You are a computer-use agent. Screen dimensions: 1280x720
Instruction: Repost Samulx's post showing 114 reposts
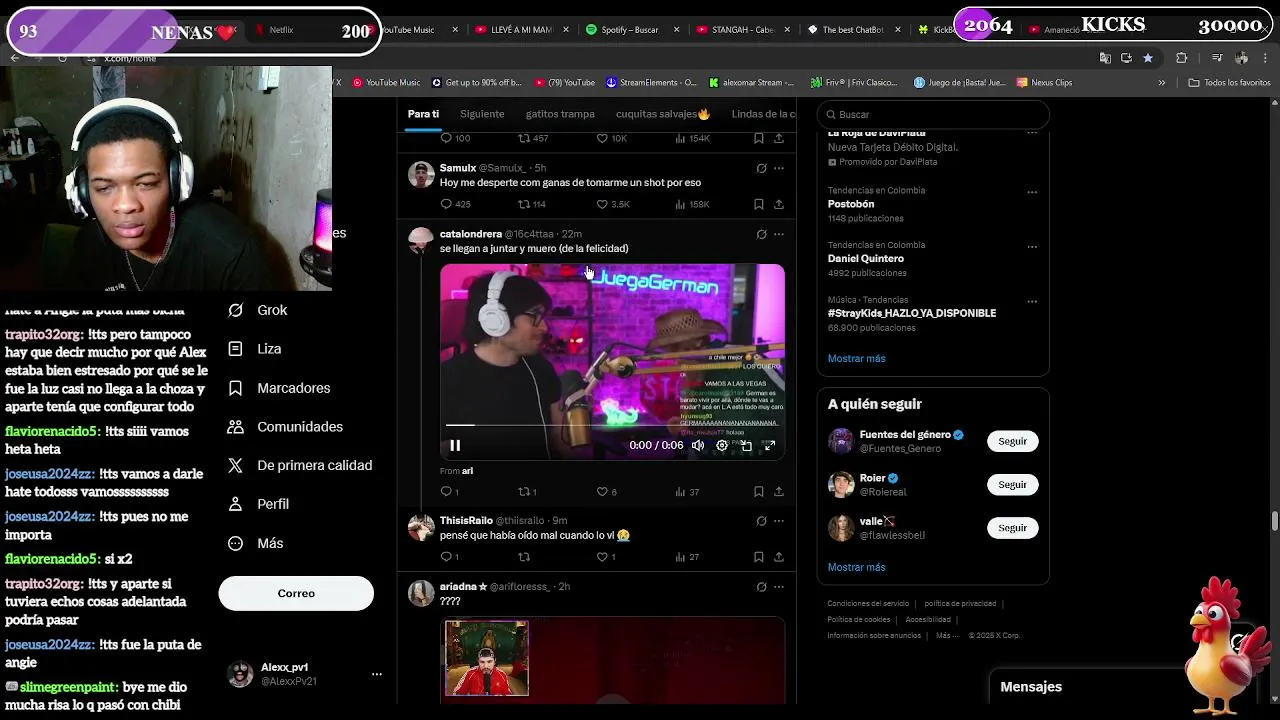pos(531,204)
